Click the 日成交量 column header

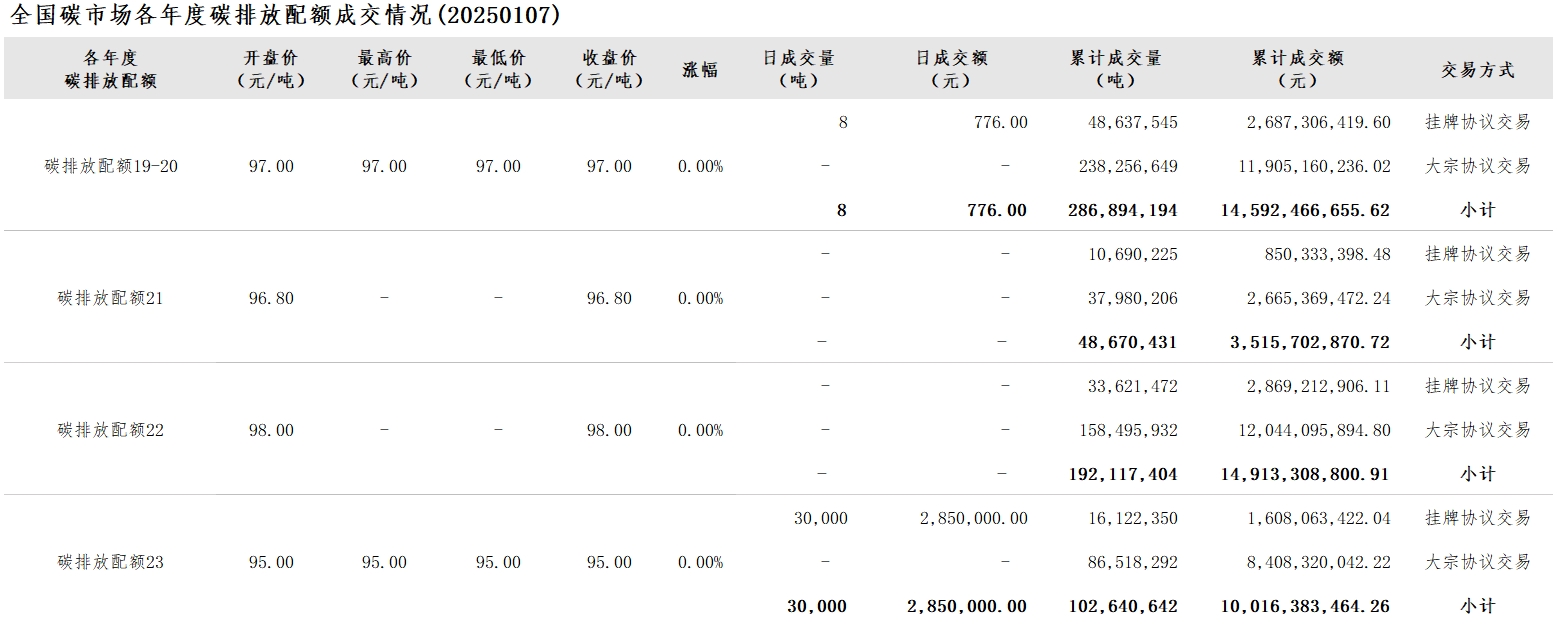pos(798,69)
